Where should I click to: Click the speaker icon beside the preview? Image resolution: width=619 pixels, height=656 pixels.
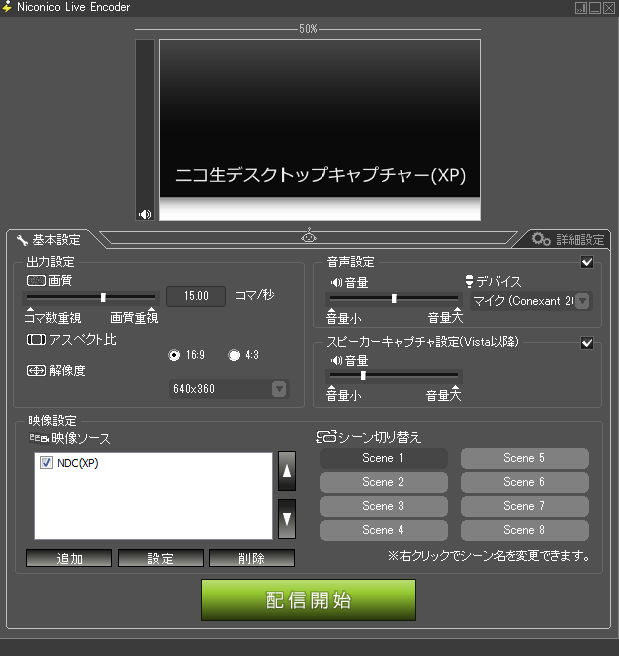point(145,215)
